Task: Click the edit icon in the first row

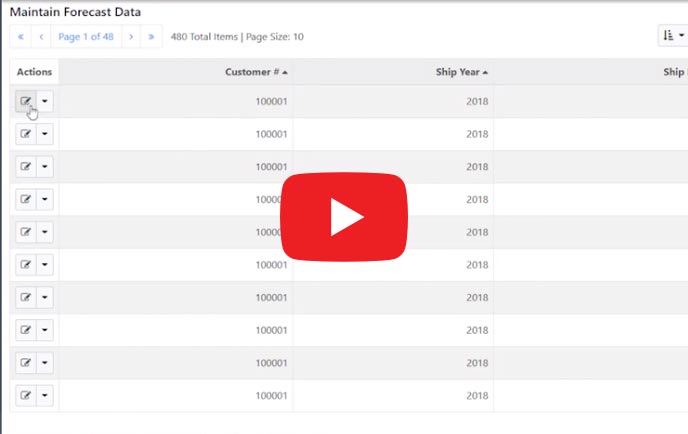Action: click(25, 101)
